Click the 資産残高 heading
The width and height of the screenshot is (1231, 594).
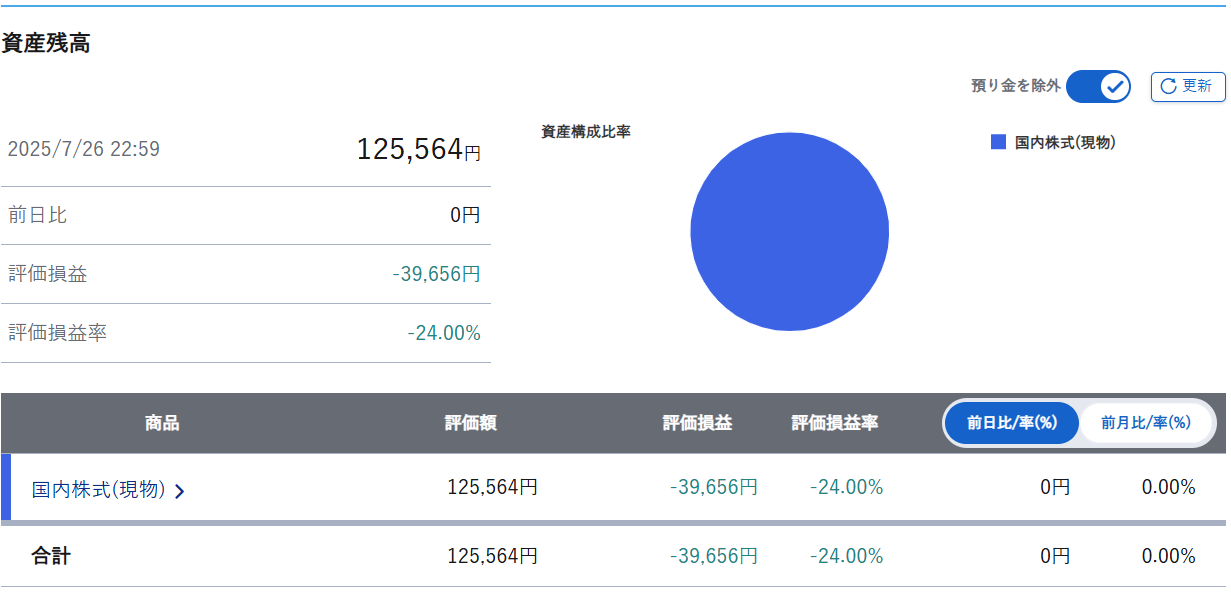[46, 43]
